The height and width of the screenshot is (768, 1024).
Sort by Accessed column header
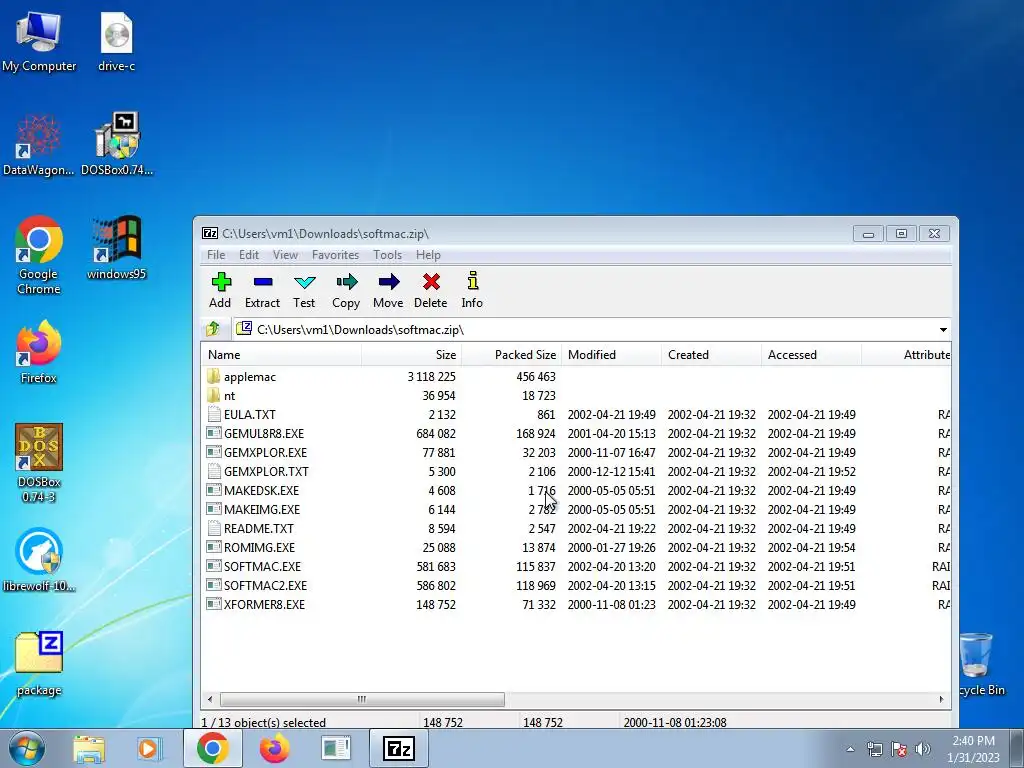(811, 355)
